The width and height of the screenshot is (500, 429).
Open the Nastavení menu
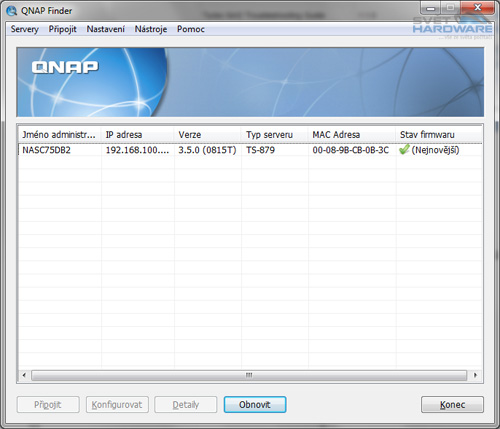click(106, 29)
